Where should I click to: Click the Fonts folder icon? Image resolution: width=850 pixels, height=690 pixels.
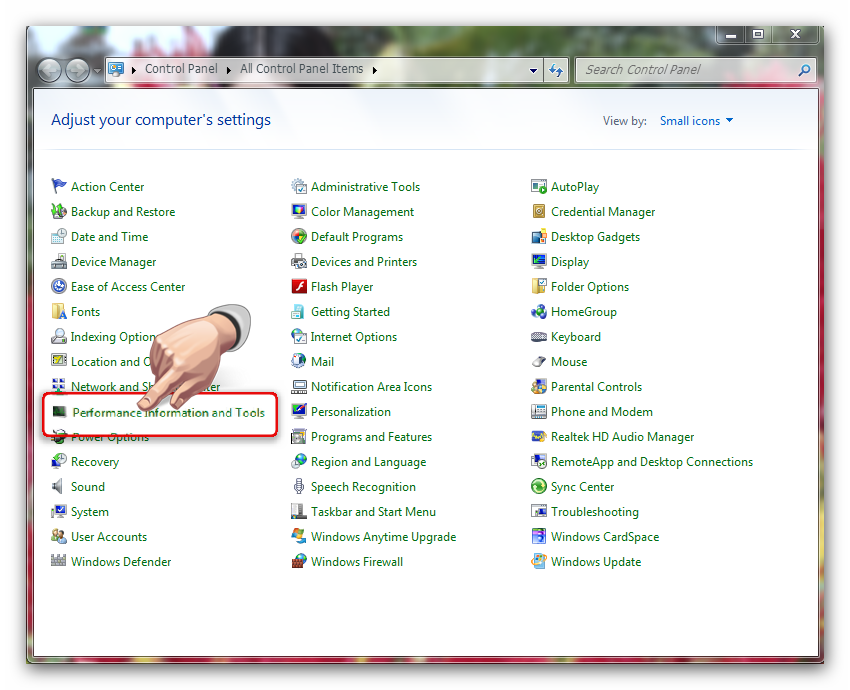coord(59,311)
